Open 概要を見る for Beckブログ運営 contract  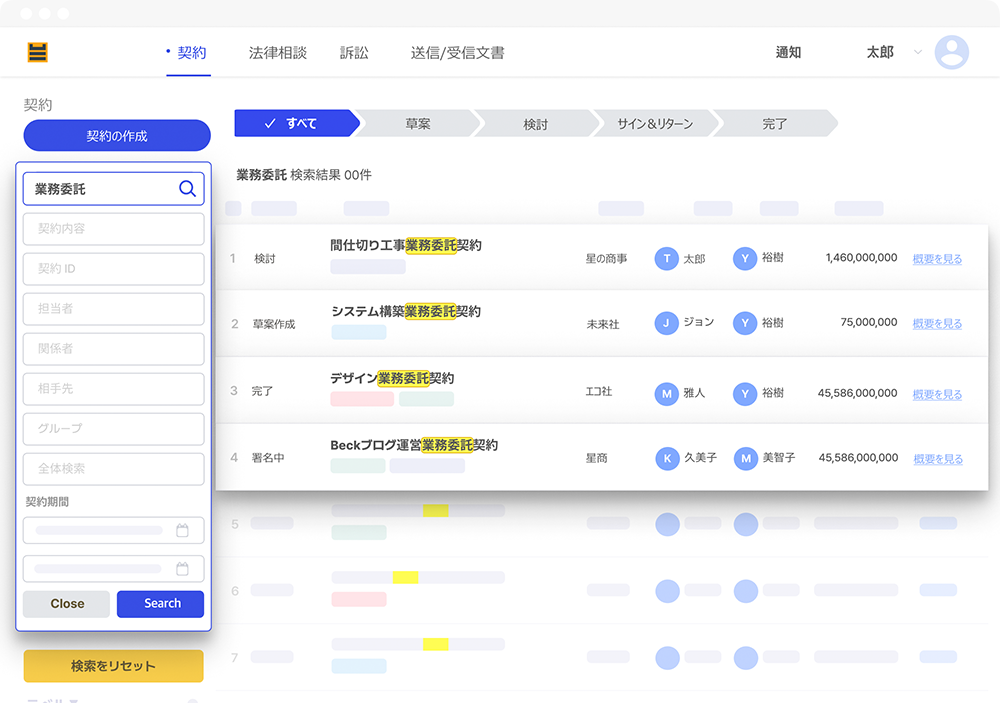[938, 459]
